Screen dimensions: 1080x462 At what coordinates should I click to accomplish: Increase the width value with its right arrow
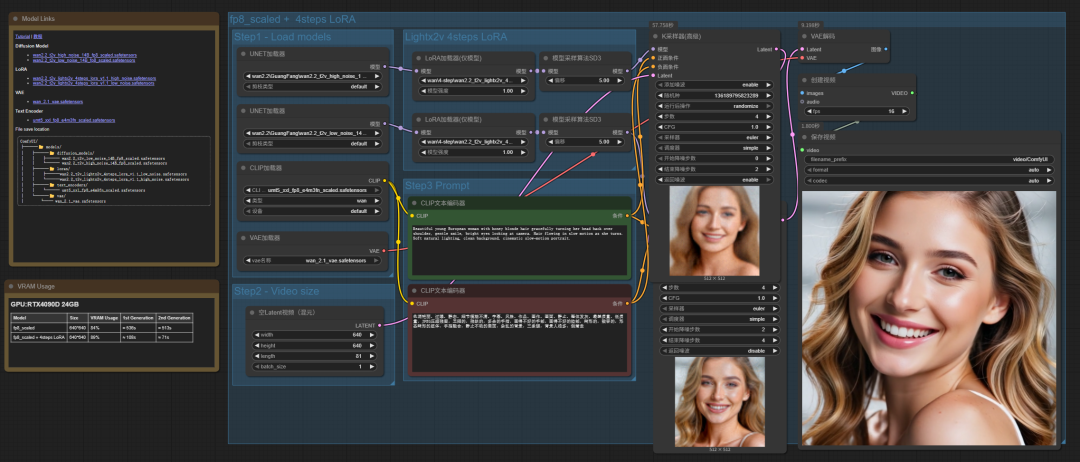(x=373, y=335)
